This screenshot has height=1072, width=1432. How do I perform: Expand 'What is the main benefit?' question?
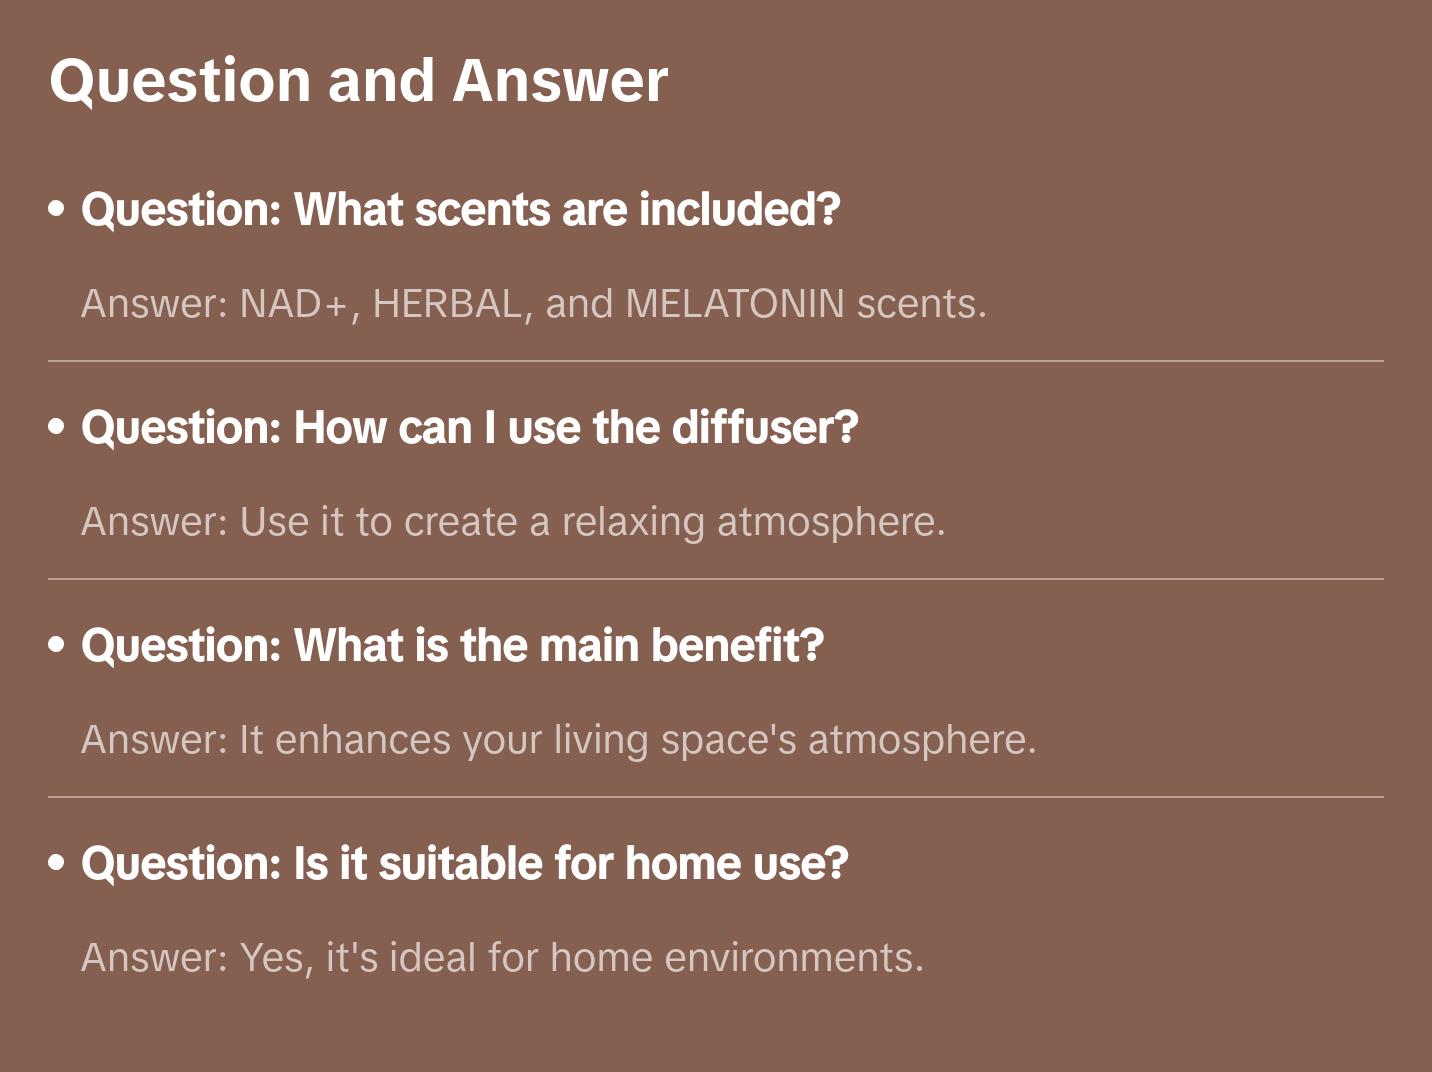click(x=453, y=645)
